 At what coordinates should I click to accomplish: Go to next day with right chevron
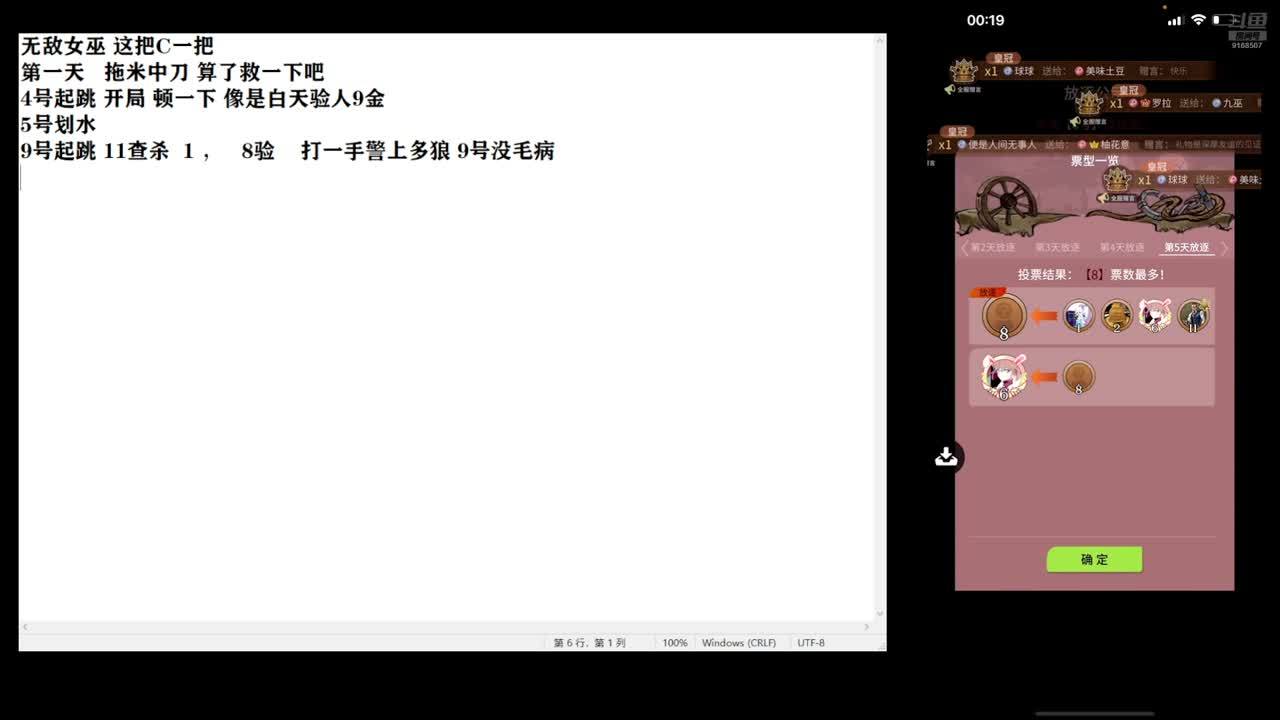point(1225,248)
